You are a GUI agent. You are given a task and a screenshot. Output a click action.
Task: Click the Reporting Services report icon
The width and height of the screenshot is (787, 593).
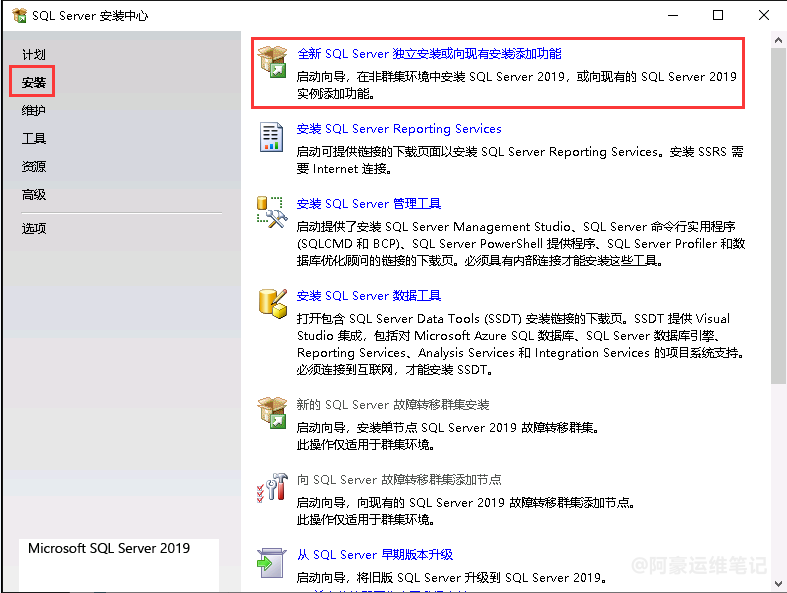(271, 137)
